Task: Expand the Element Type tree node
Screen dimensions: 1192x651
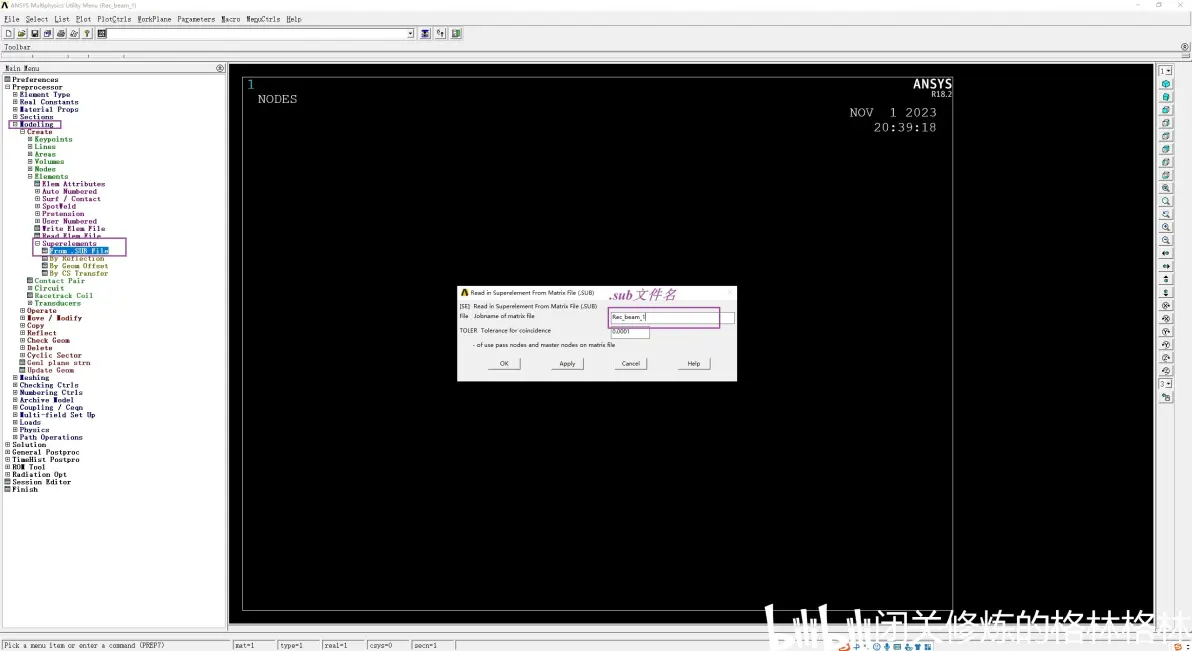Action: click(15, 95)
